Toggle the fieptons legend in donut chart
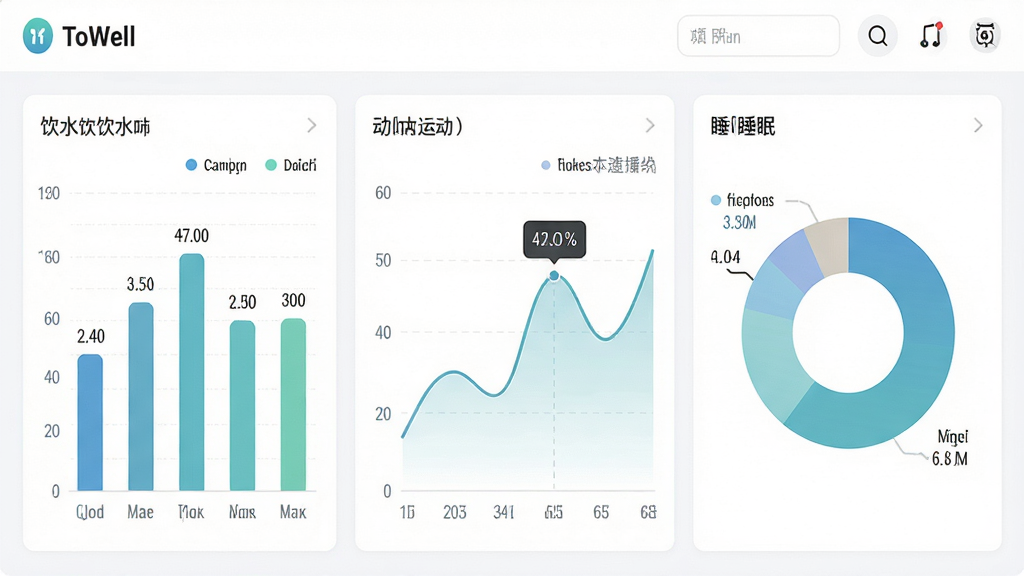 pyautogui.click(x=743, y=200)
